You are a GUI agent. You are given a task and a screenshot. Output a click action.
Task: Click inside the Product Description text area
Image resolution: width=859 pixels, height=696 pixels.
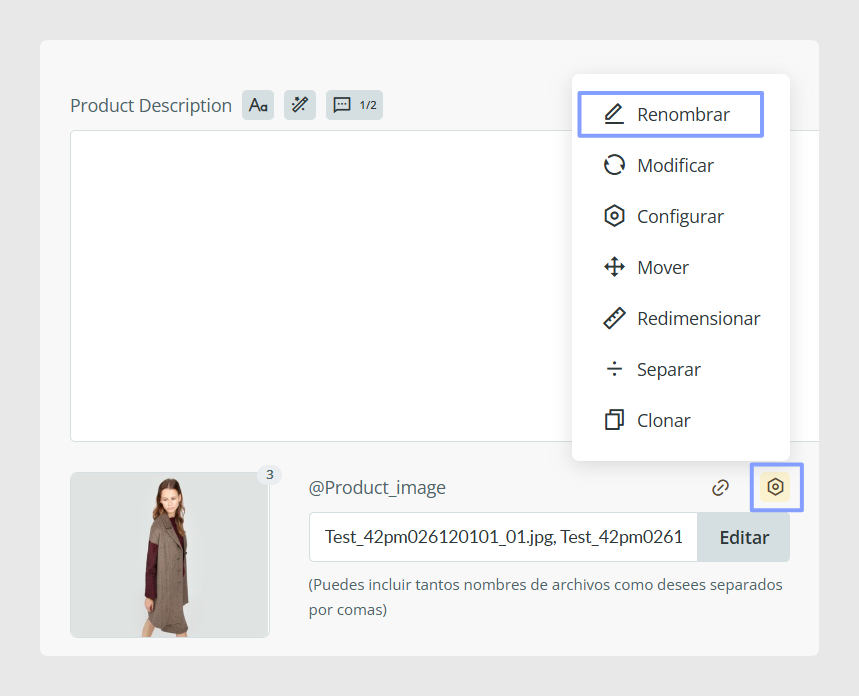point(320,286)
